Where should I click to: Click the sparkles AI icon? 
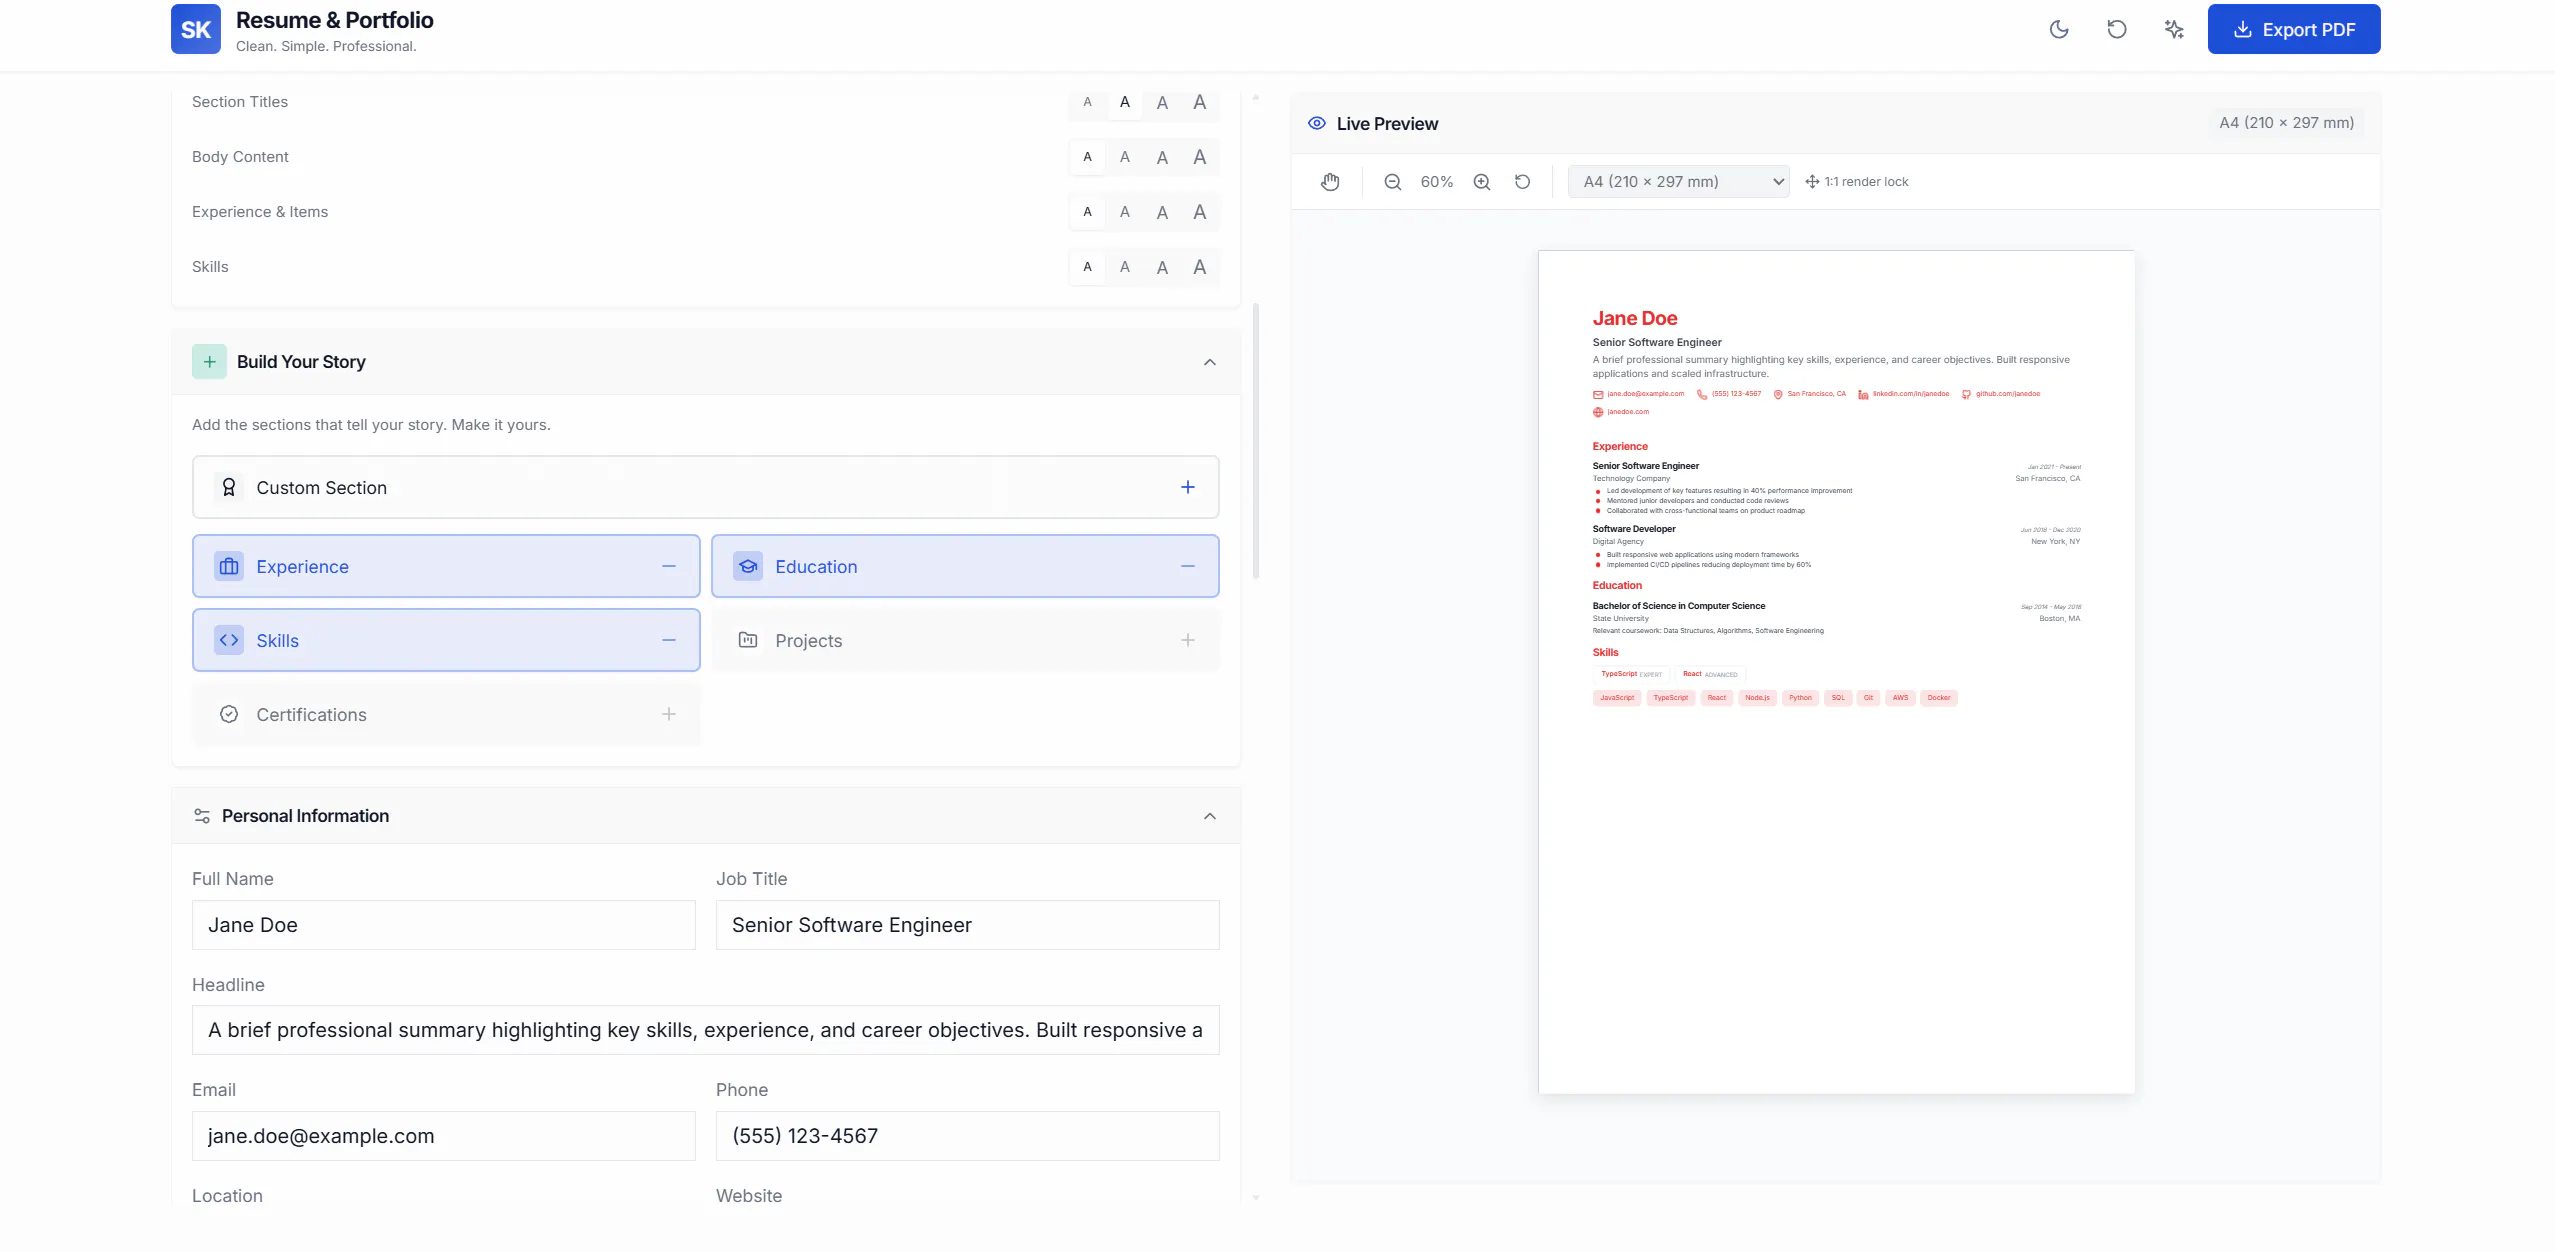click(2174, 29)
